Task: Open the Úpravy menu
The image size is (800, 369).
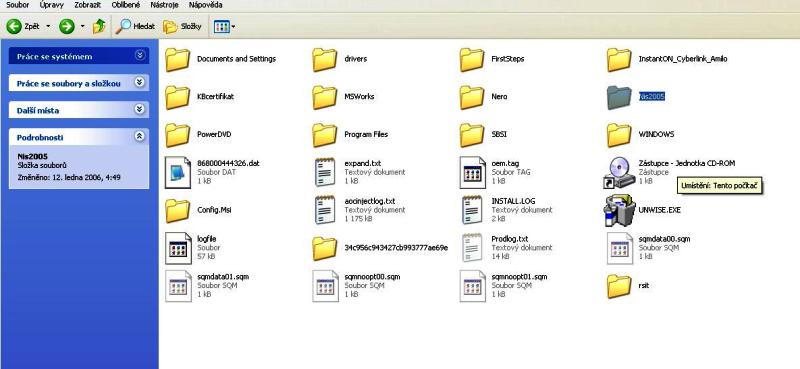Action: pyautogui.click(x=51, y=5)
